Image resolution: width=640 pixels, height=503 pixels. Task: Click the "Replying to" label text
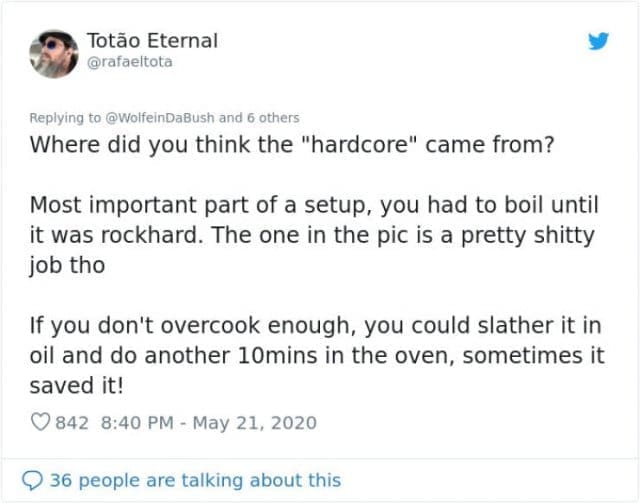coord(65,118)
